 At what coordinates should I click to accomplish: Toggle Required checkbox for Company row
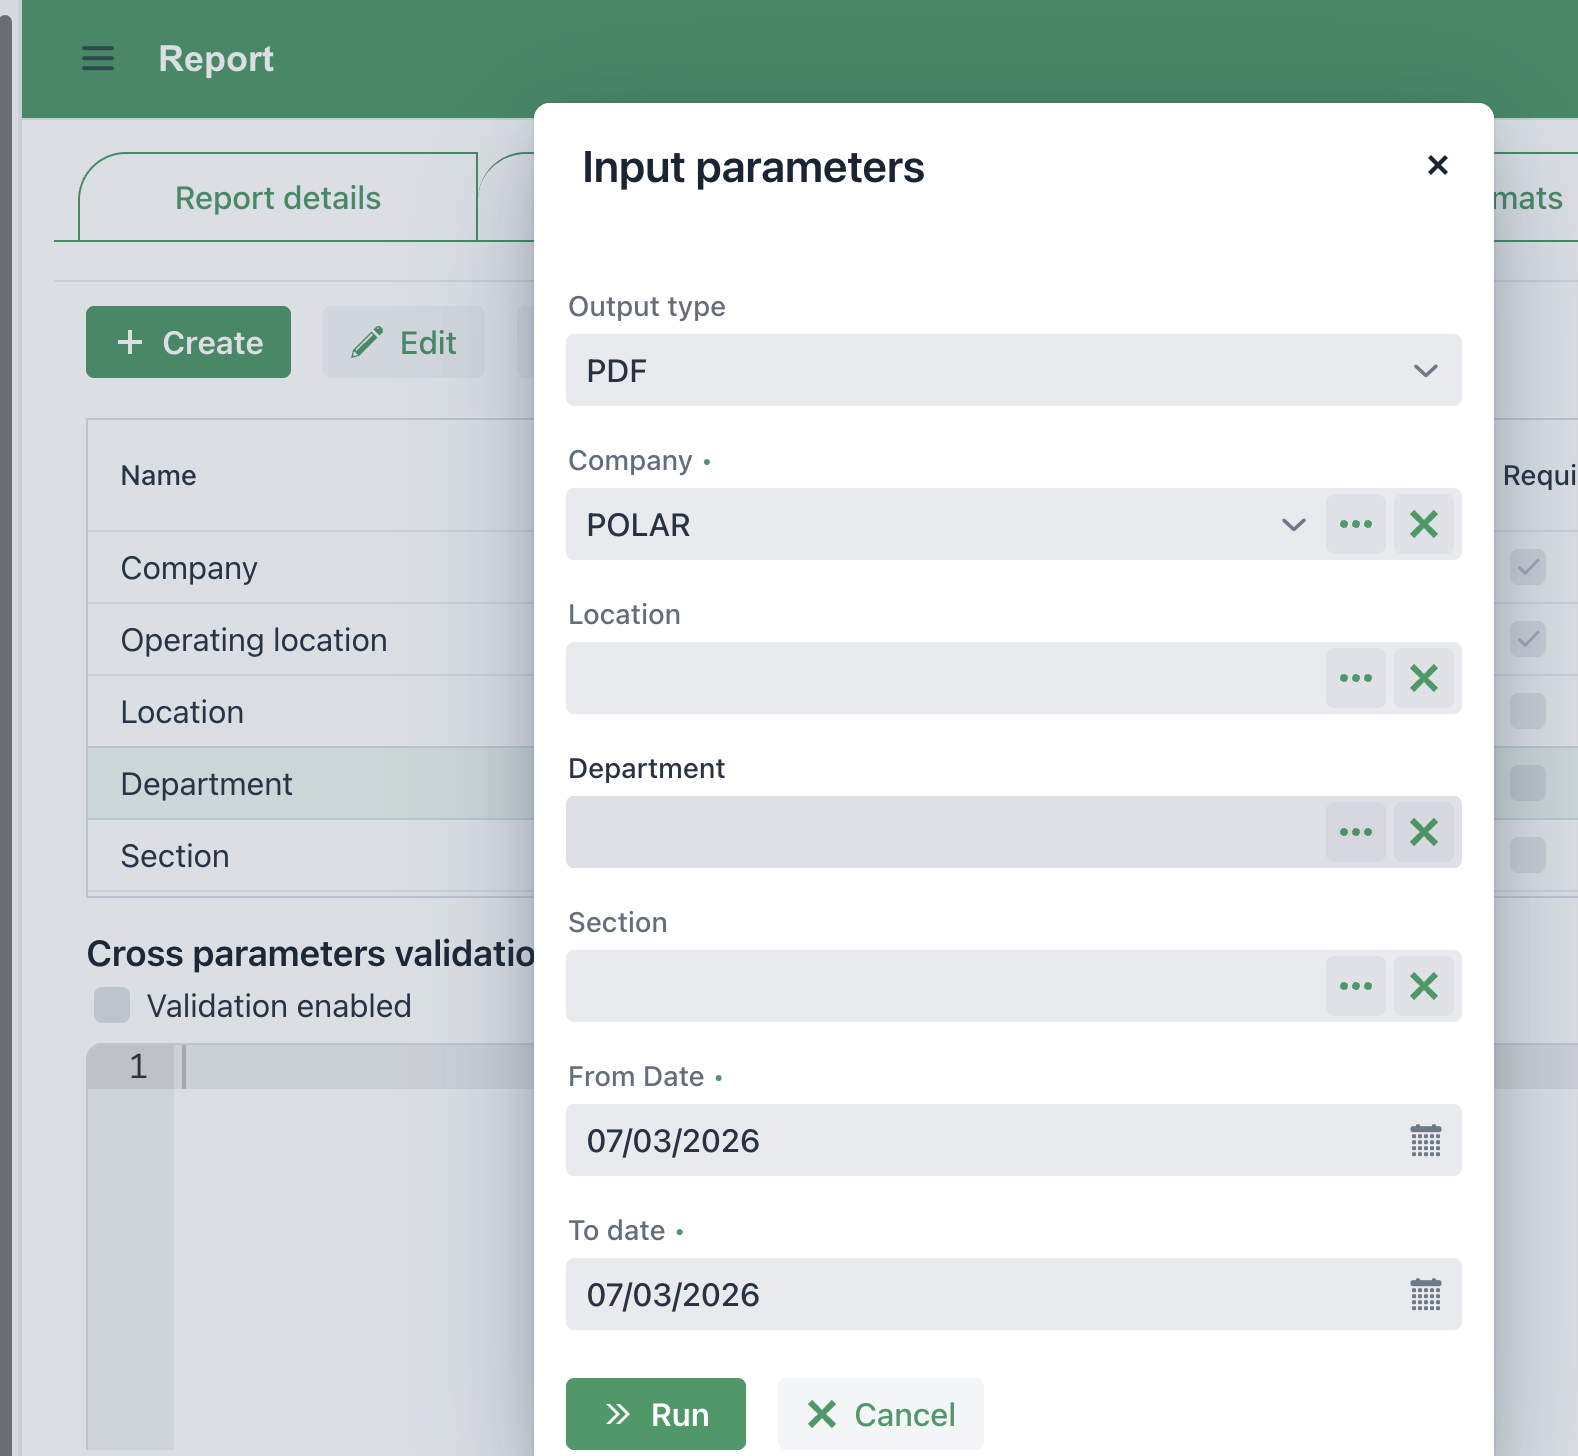(1527, 567)
